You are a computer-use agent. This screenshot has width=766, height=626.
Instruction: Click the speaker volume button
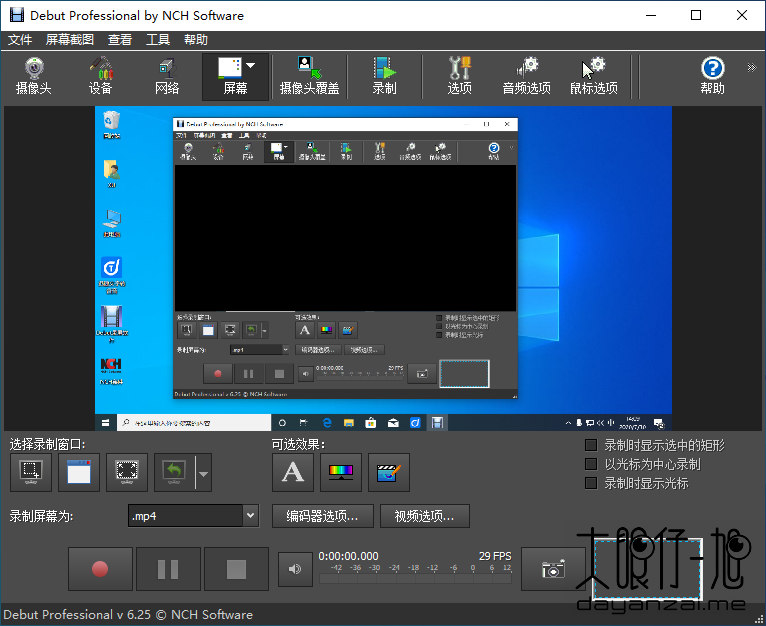coord(295,569)
